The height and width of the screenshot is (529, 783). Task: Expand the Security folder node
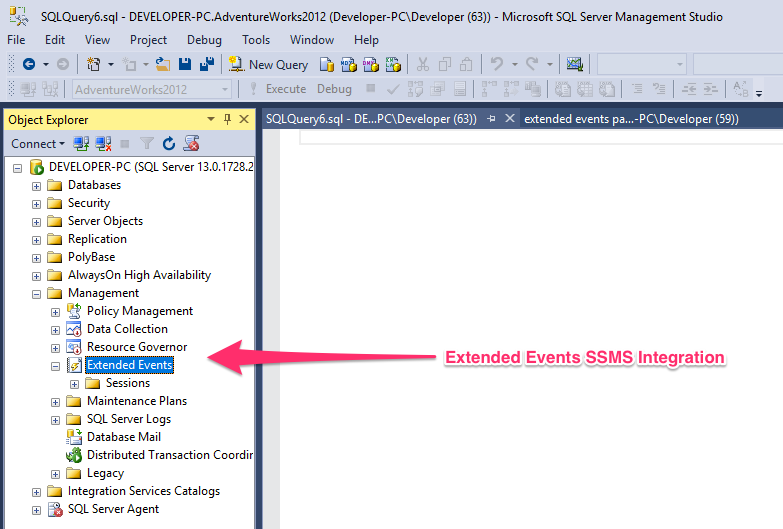coord(36,204)
